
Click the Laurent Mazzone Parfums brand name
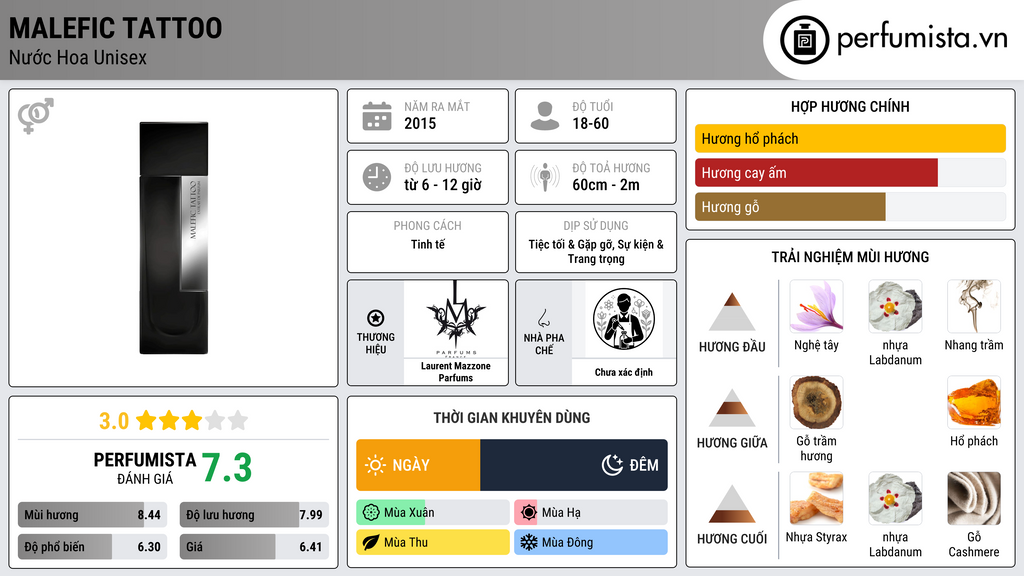[455, 372]
